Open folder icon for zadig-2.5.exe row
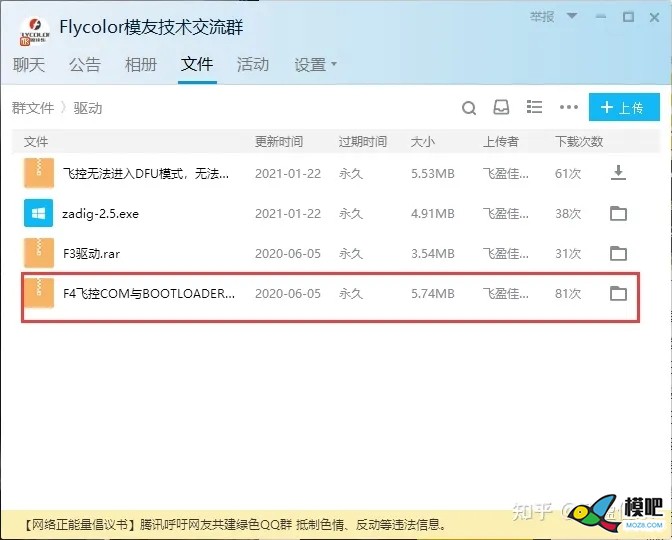 618,213
